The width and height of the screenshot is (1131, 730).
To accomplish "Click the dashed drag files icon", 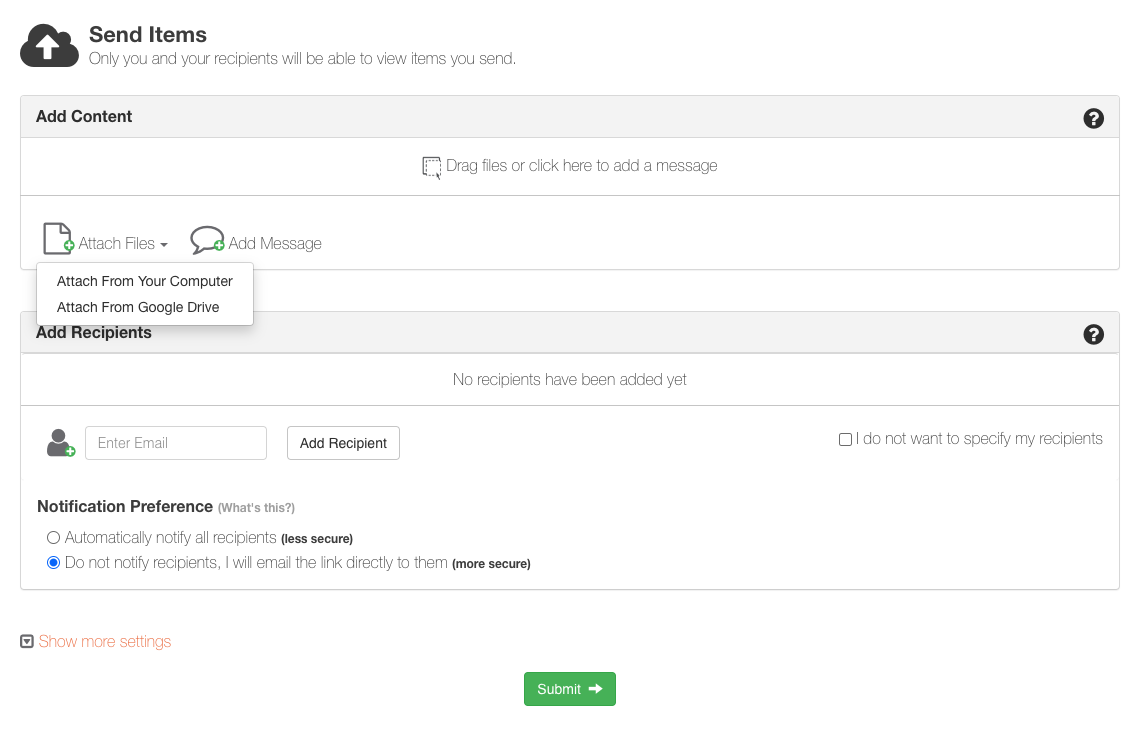I will [431, 167].
